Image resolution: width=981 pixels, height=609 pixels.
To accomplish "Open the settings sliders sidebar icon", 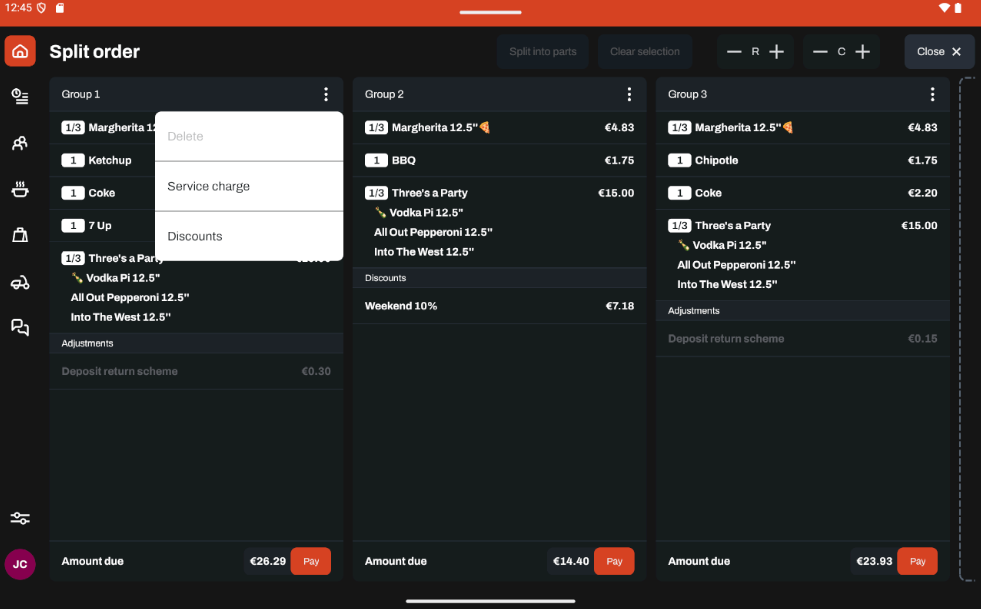I will 20,518.
